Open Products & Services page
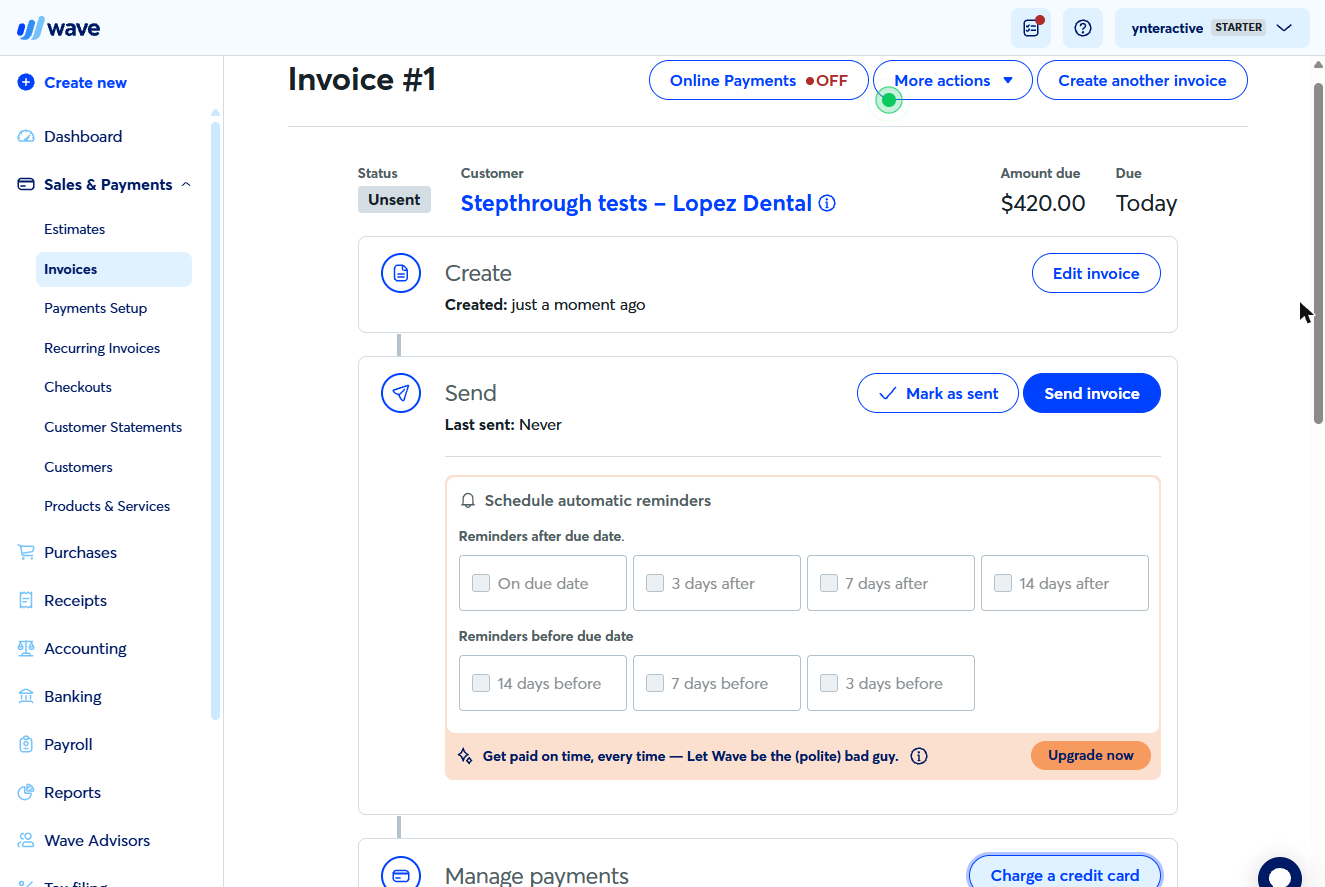This screenshot has width=1325, height=887. pyautogui.click(x=107, y=506)
